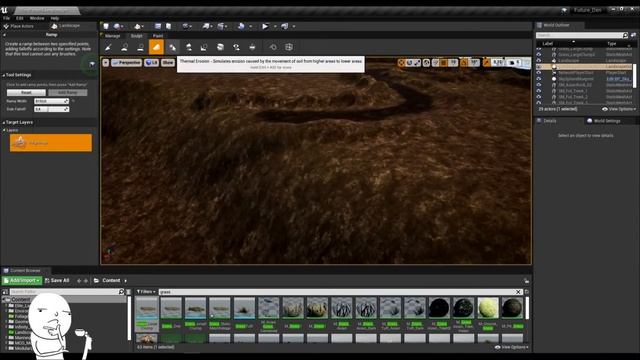Open Content Browser View Options dropdown
Screen dimensions: 640x360
511,347
